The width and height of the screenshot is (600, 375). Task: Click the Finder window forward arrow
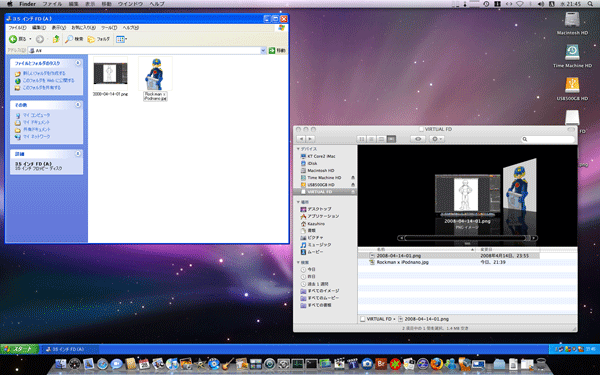coord(310,139)
